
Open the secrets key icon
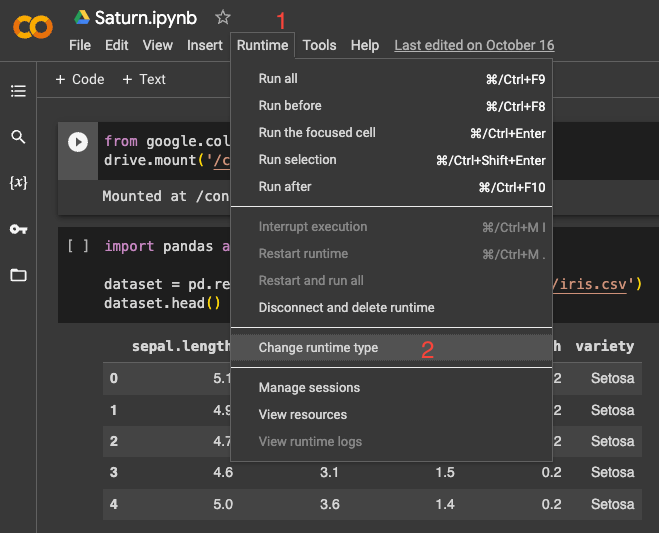point(18,229)
